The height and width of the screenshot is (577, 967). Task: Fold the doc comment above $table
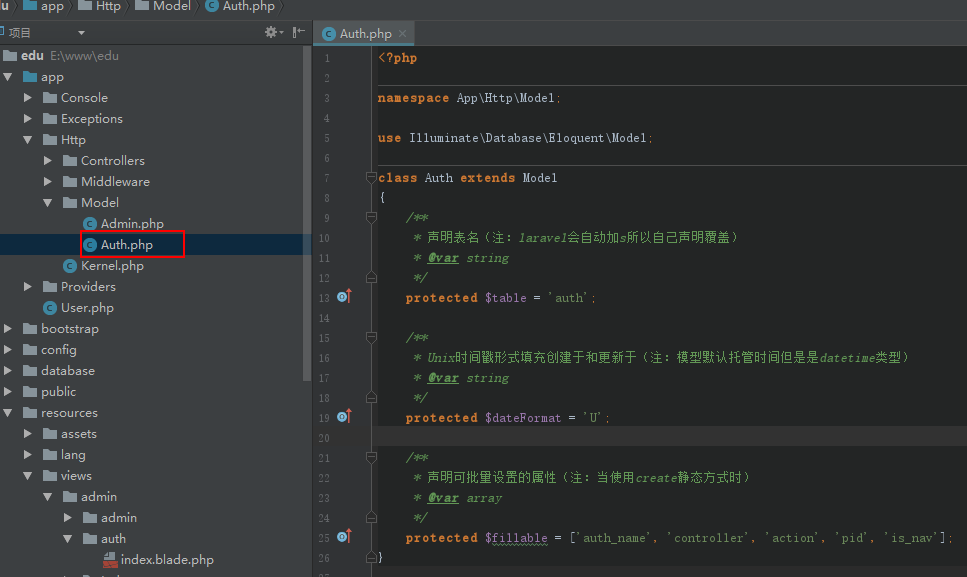pos(371,218)
